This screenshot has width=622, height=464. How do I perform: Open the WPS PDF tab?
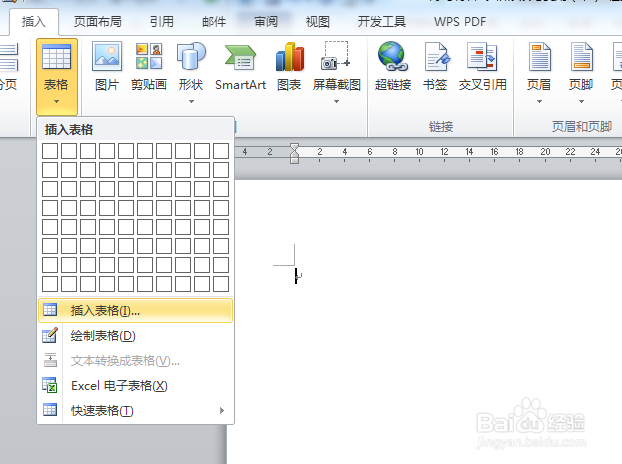(x=460, y=21)
